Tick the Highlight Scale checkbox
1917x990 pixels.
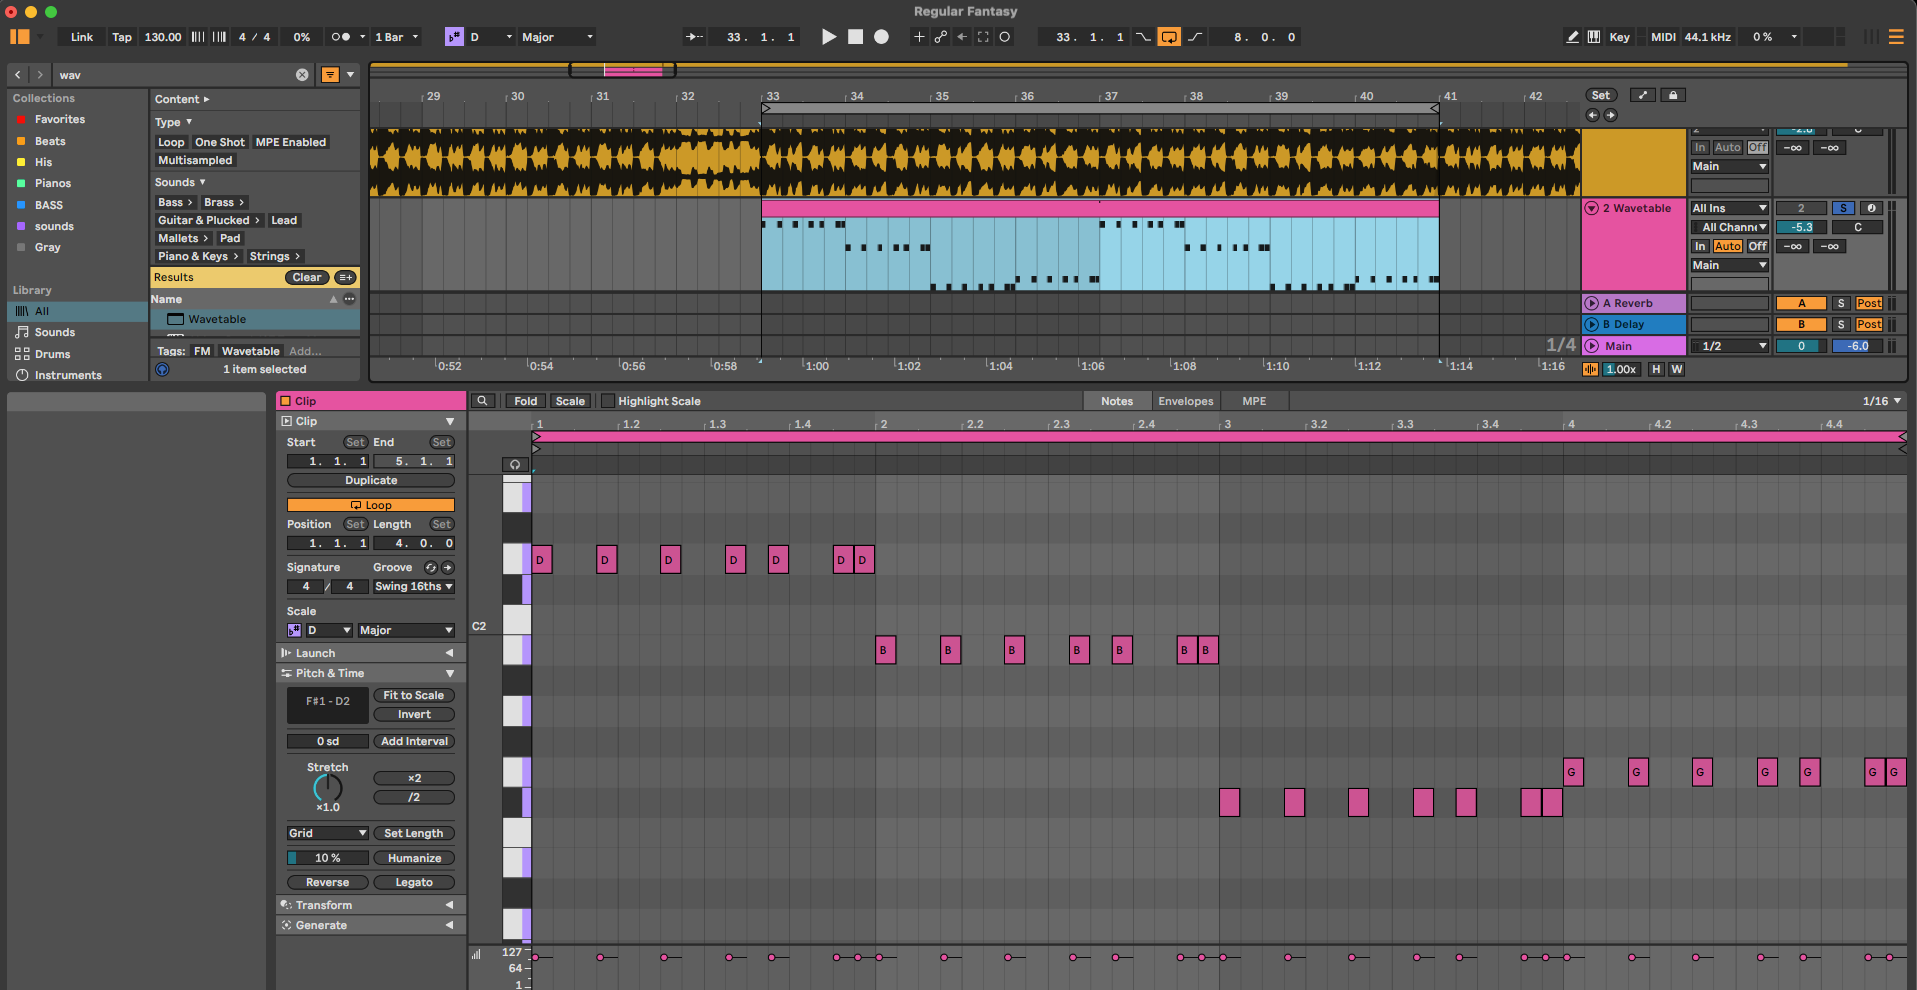click(607, 401)
